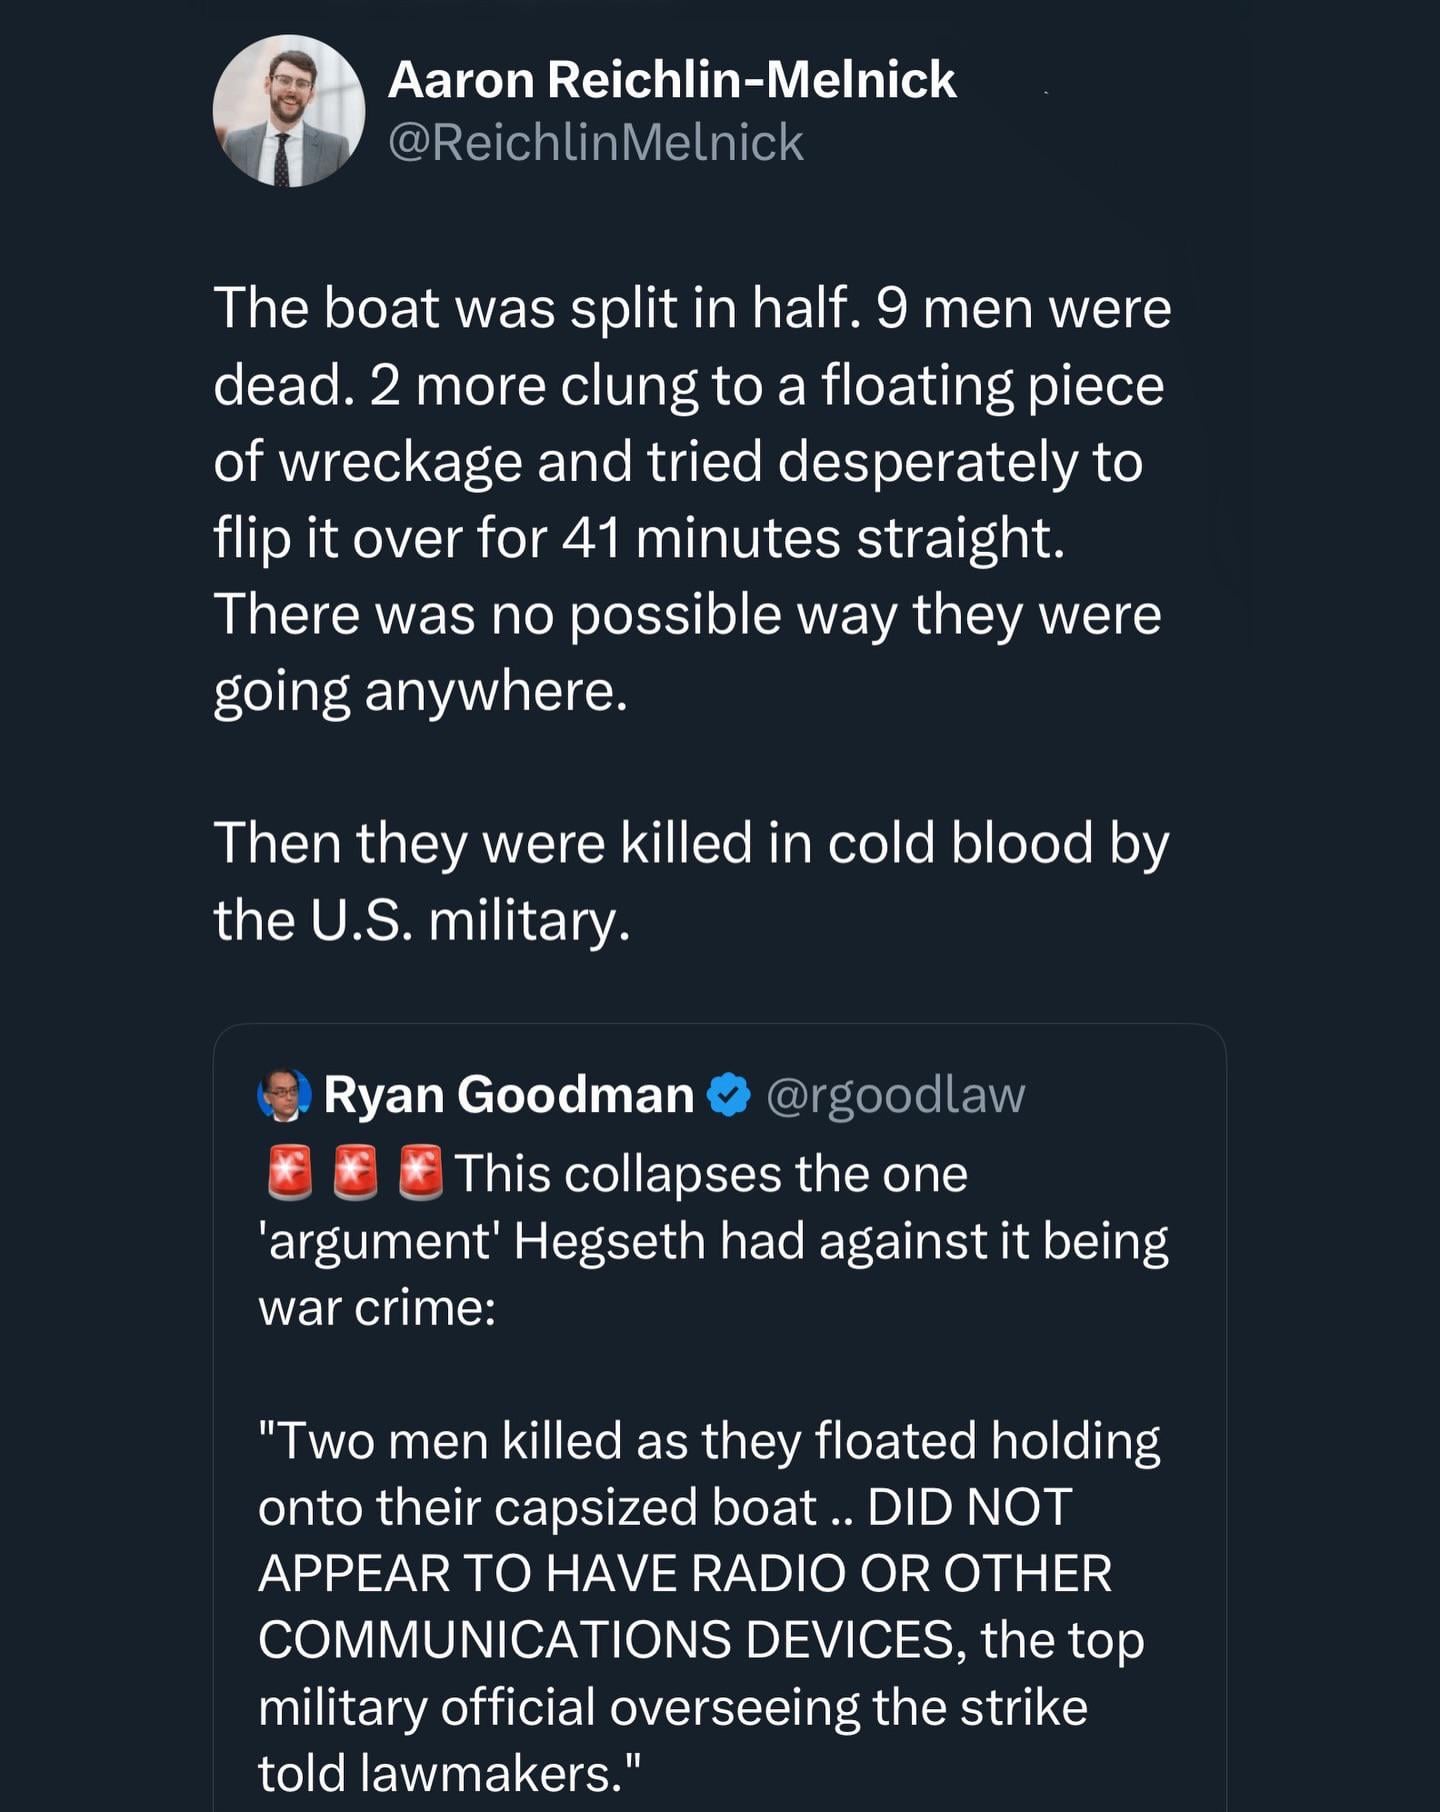This screenshot has width=1440, height=1812.
Task: Click the blue verified checkmark badge
Action: pos(729,1094)
